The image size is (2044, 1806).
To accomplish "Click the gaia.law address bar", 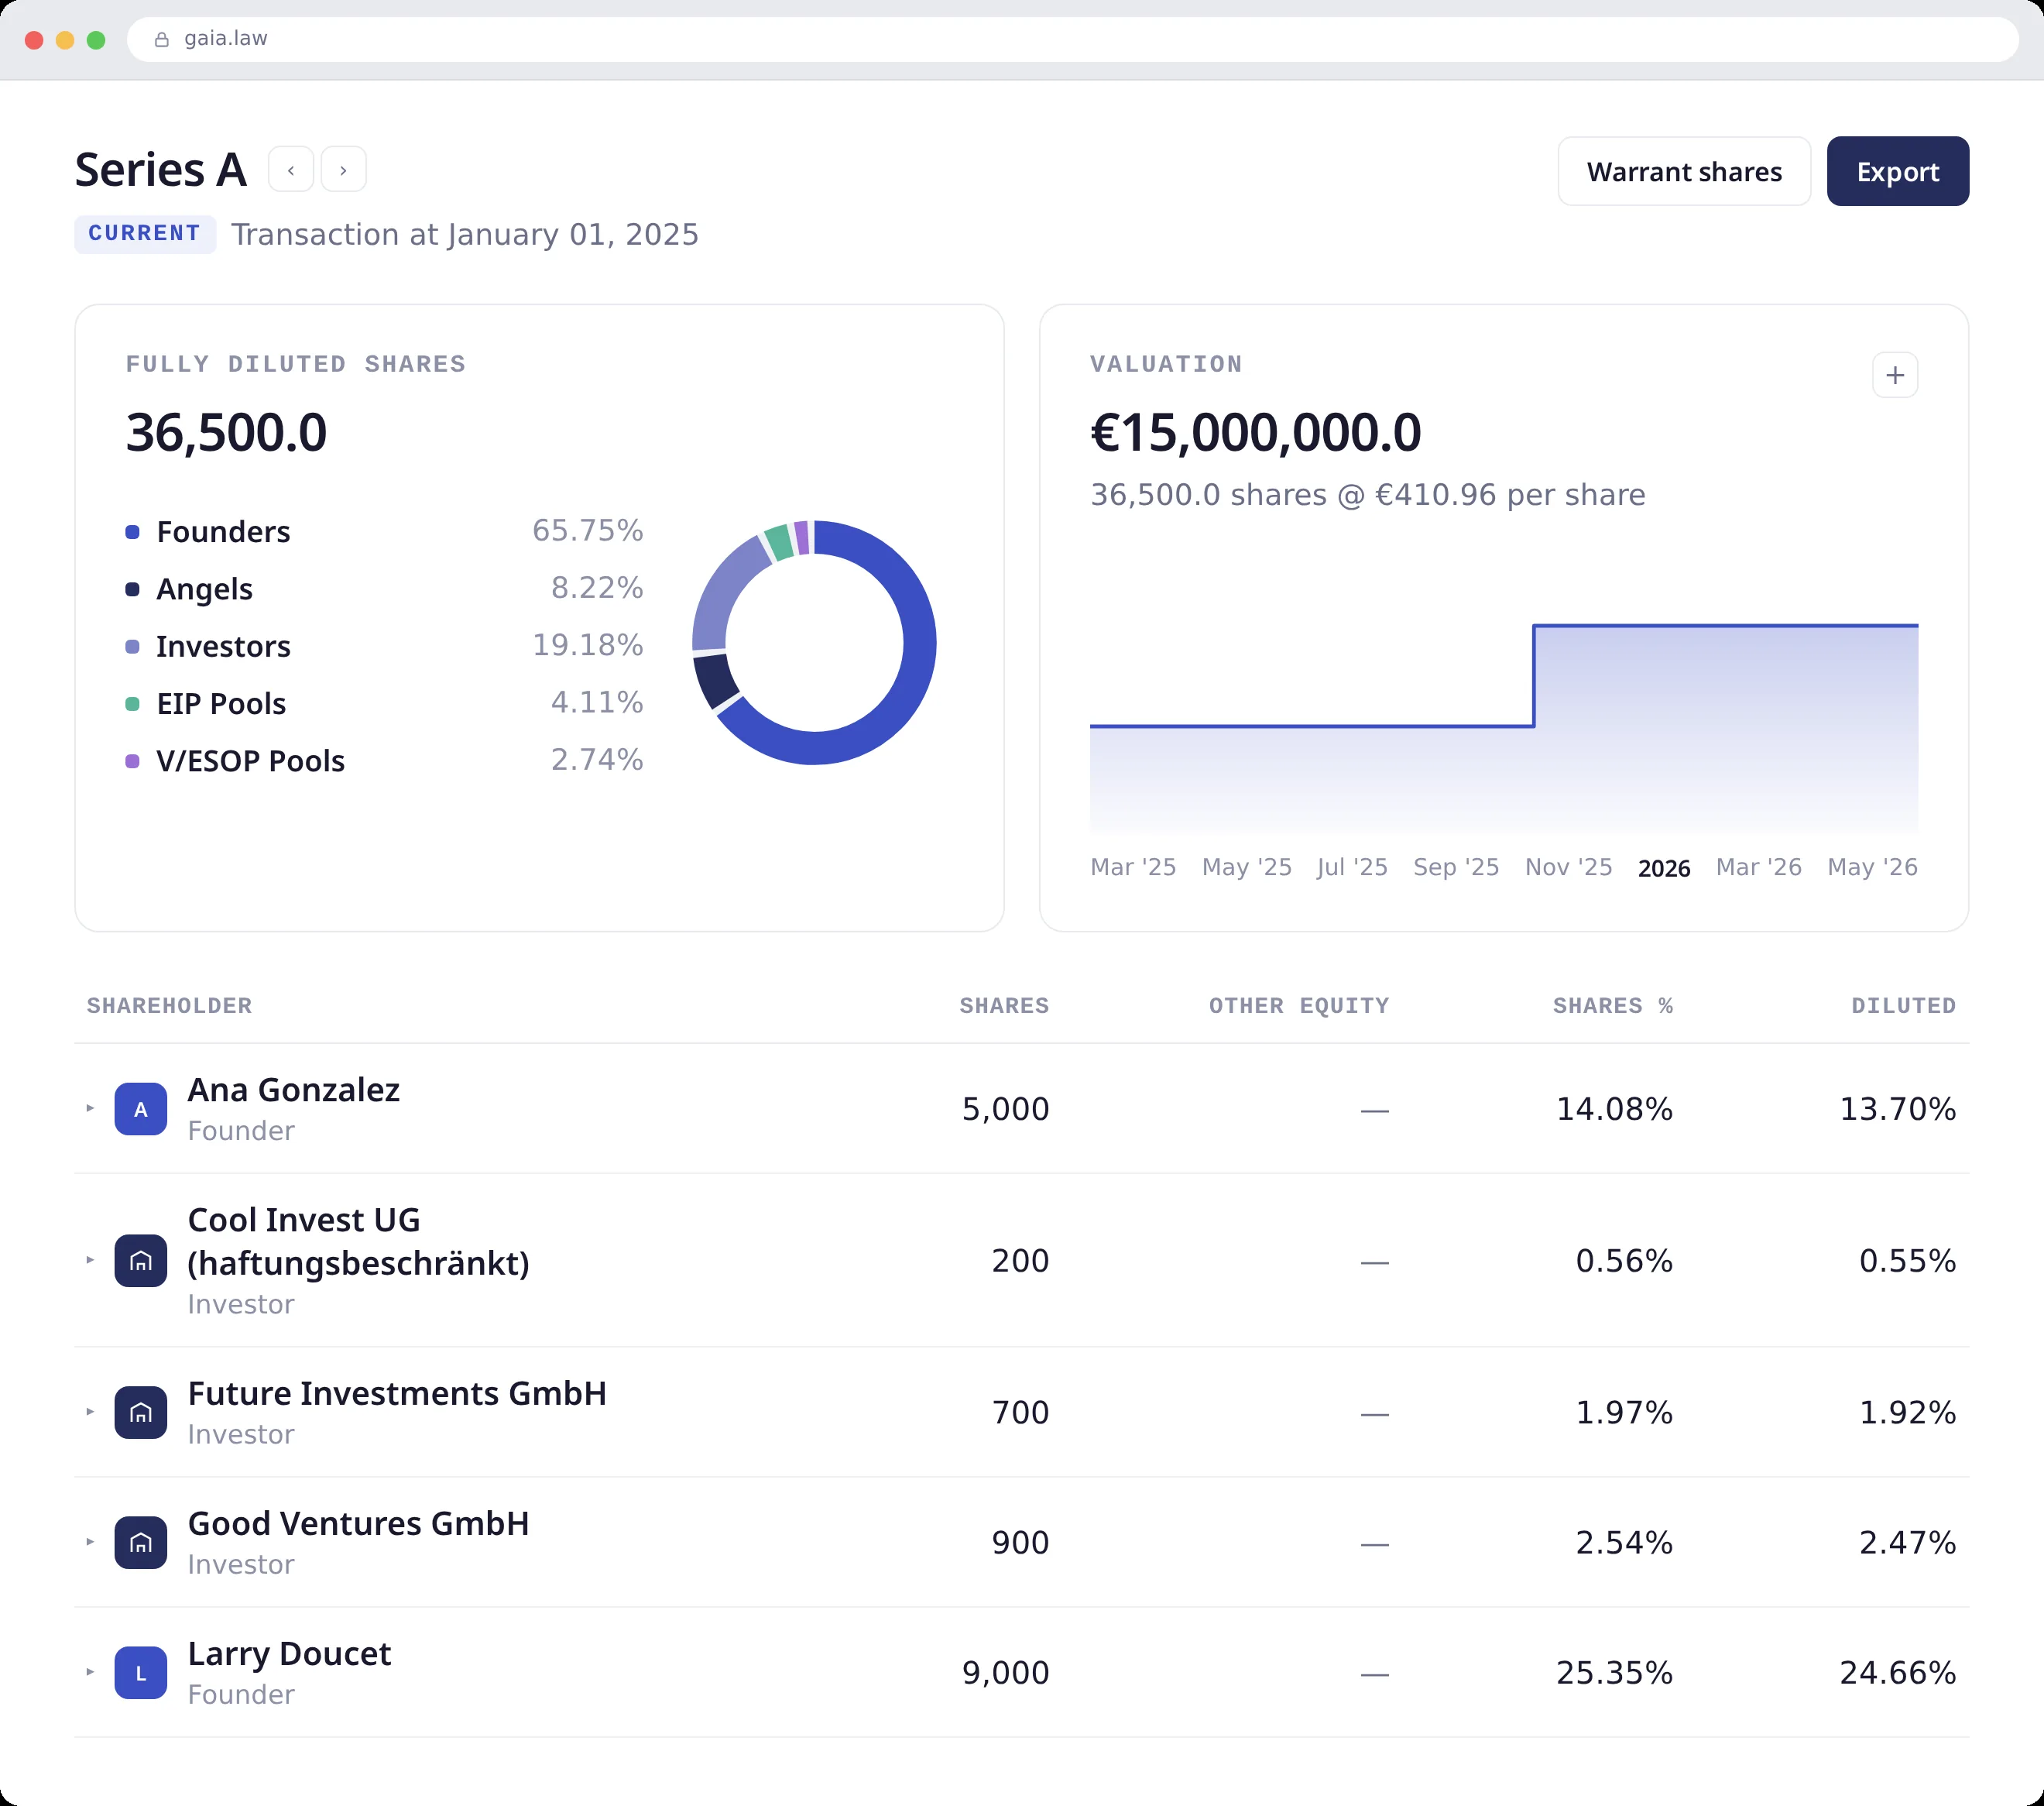I will [x=1072, y=39].
